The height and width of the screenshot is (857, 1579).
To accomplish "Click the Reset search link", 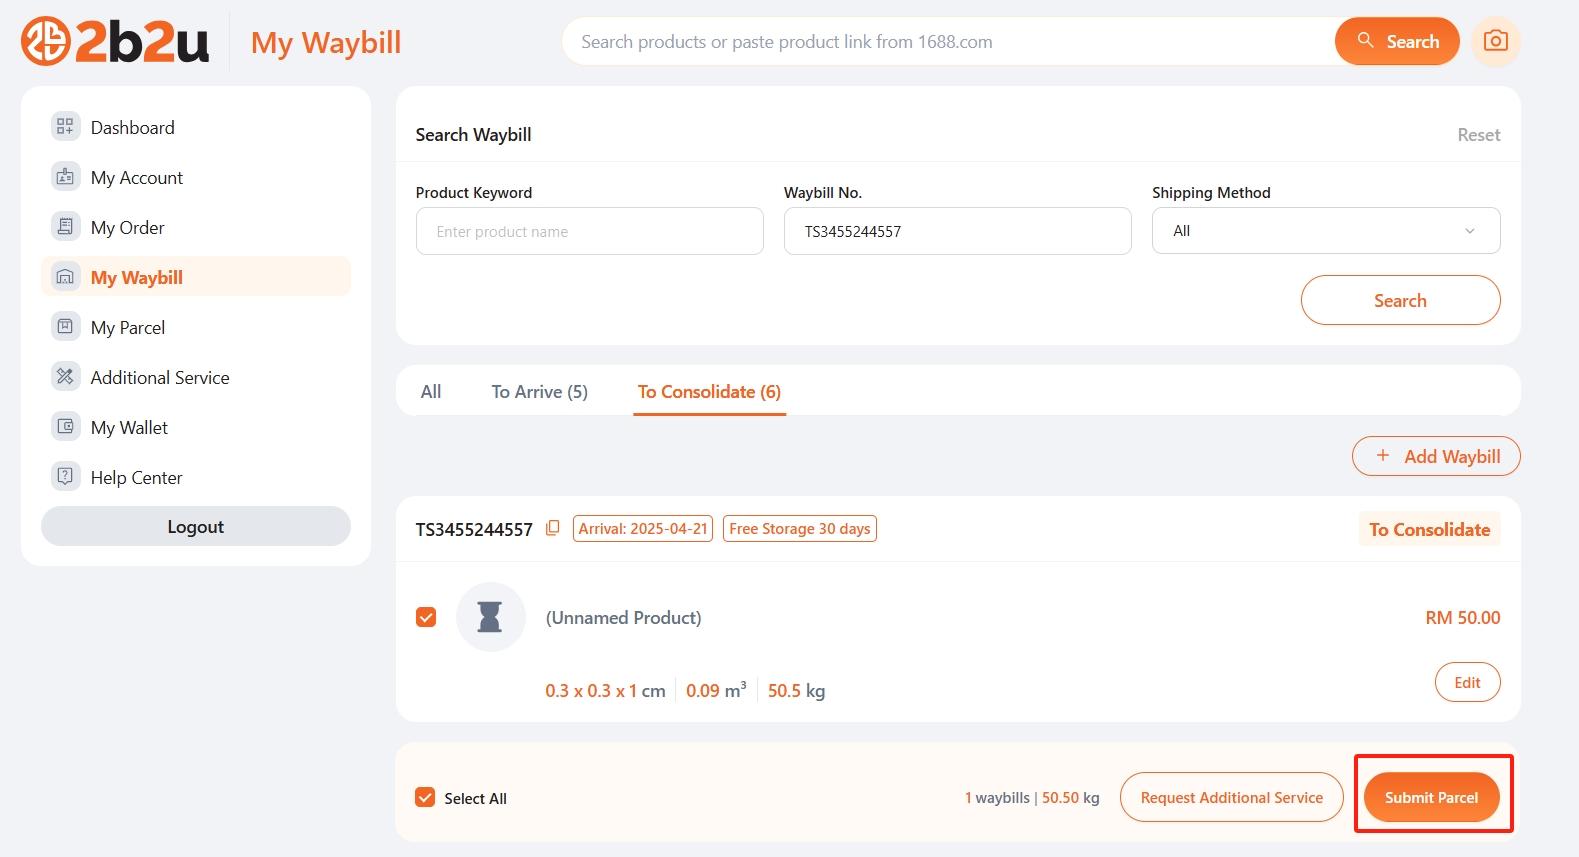I will point(1478,135).
